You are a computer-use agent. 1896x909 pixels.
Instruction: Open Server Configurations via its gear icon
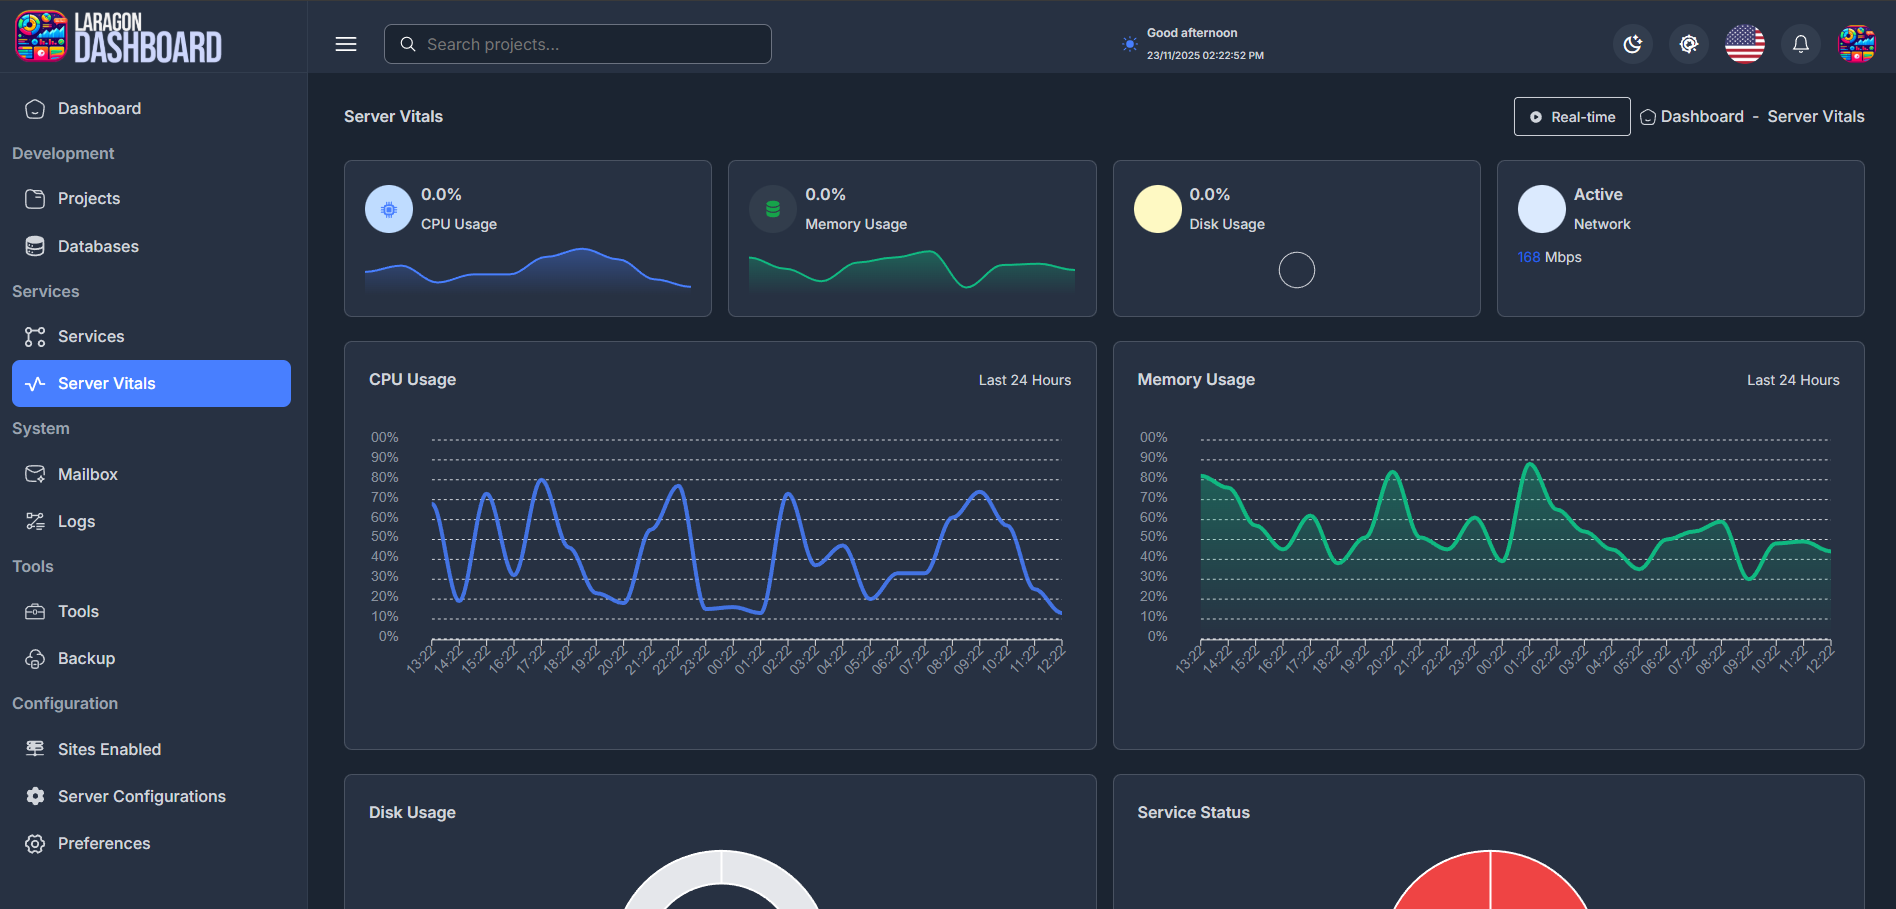click(35, 796)
